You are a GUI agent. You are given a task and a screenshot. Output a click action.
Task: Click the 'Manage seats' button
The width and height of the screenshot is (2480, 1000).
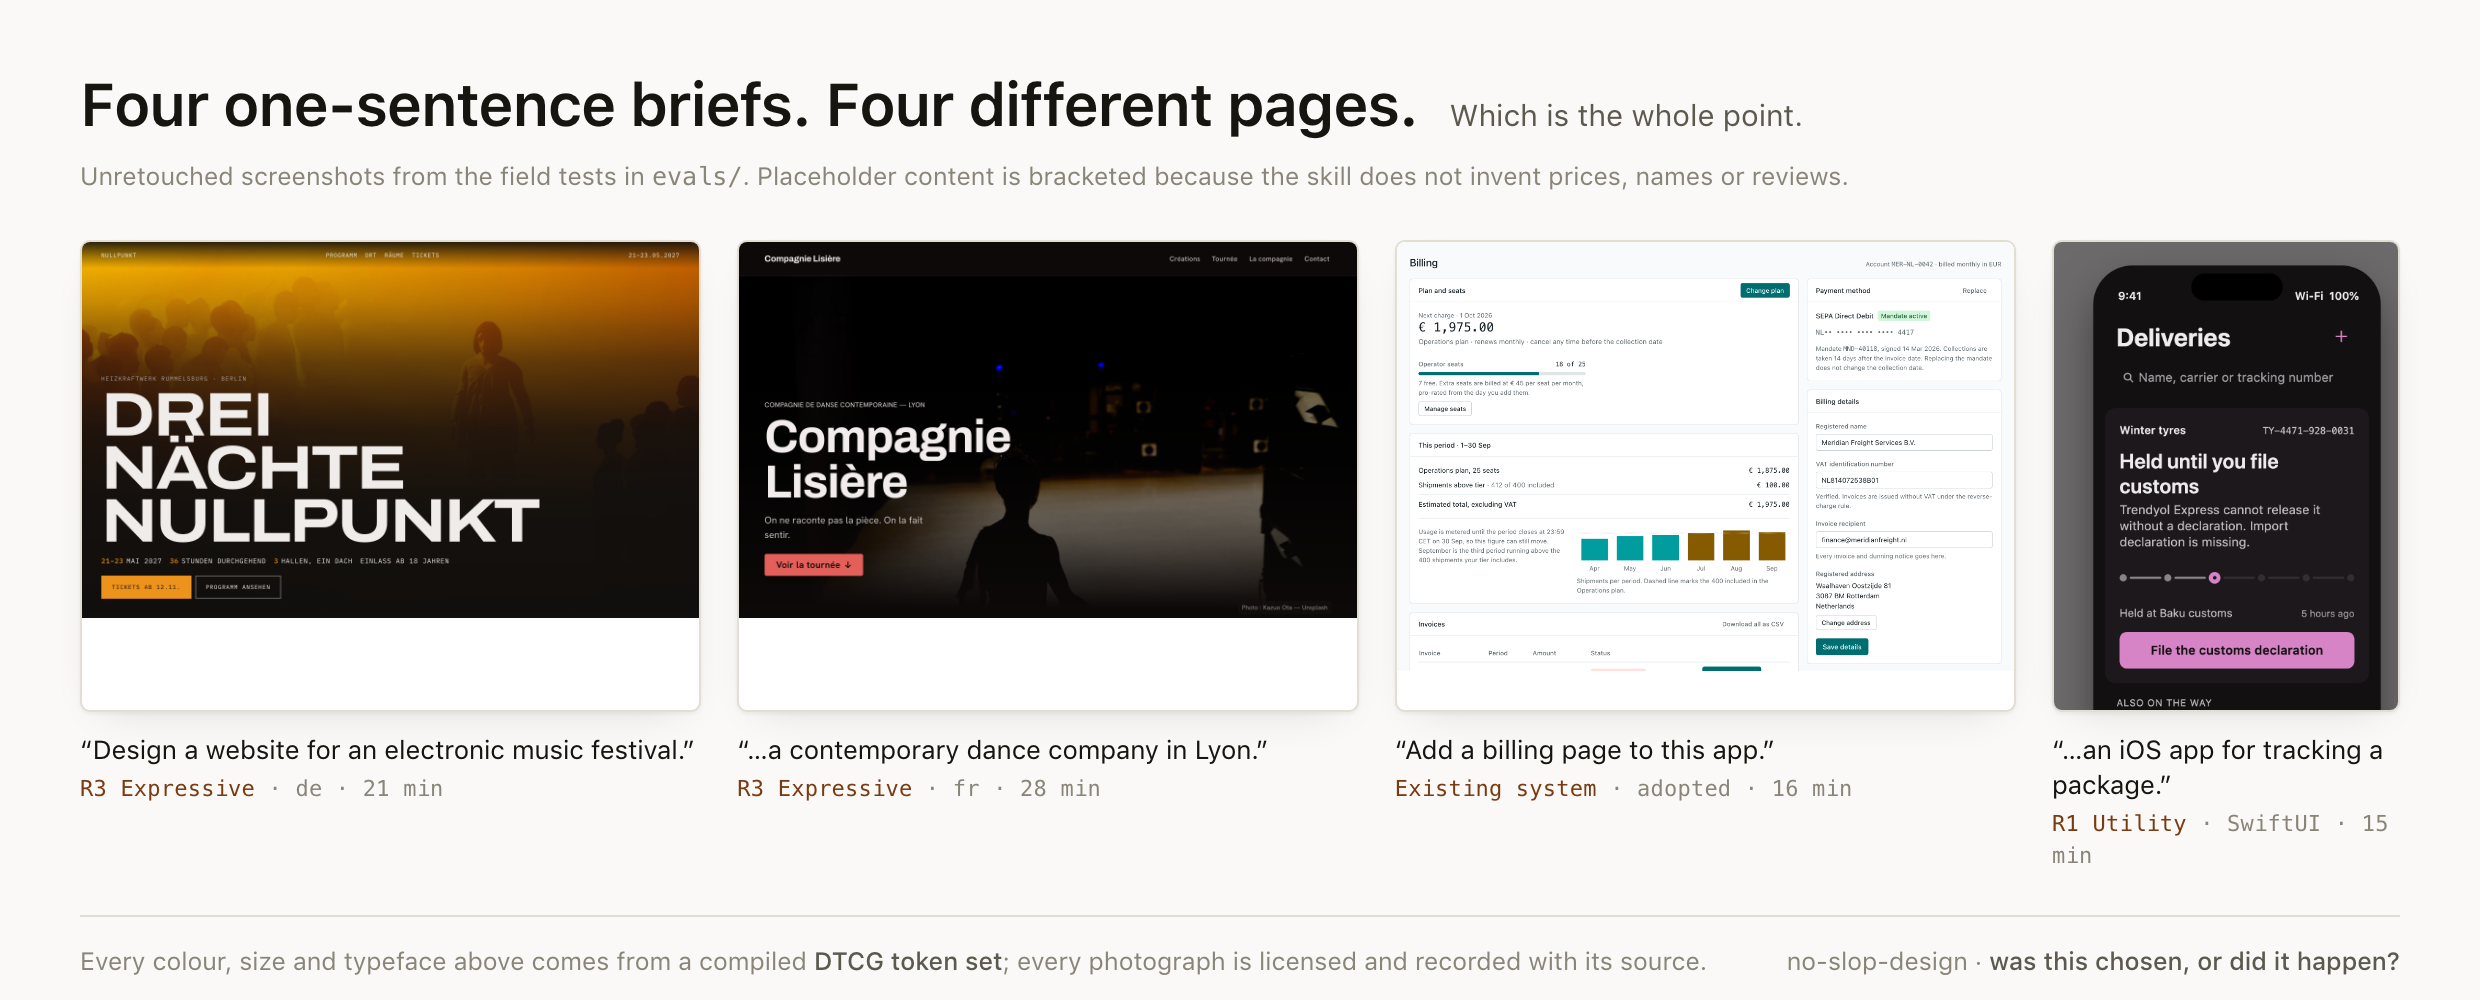pyautogui.click(x=1445, y=409)
